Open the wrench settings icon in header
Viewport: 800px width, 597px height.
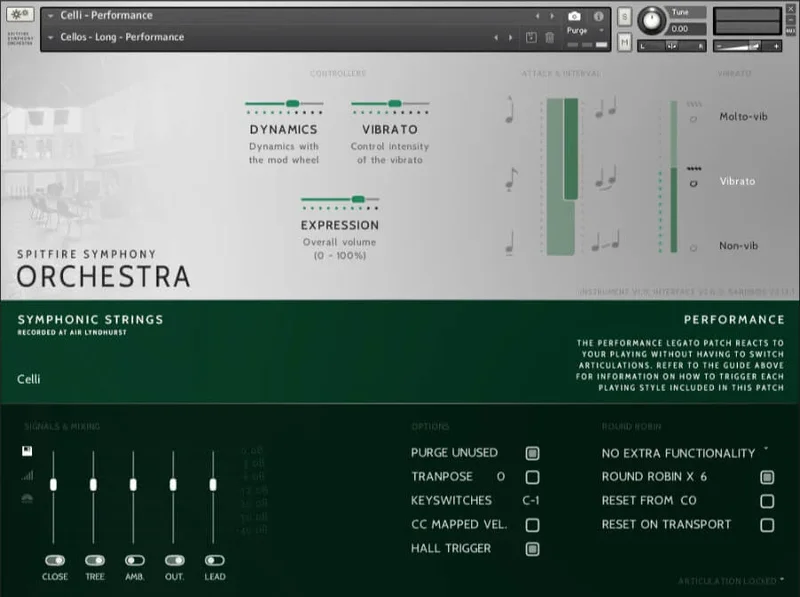coord(20,14)
